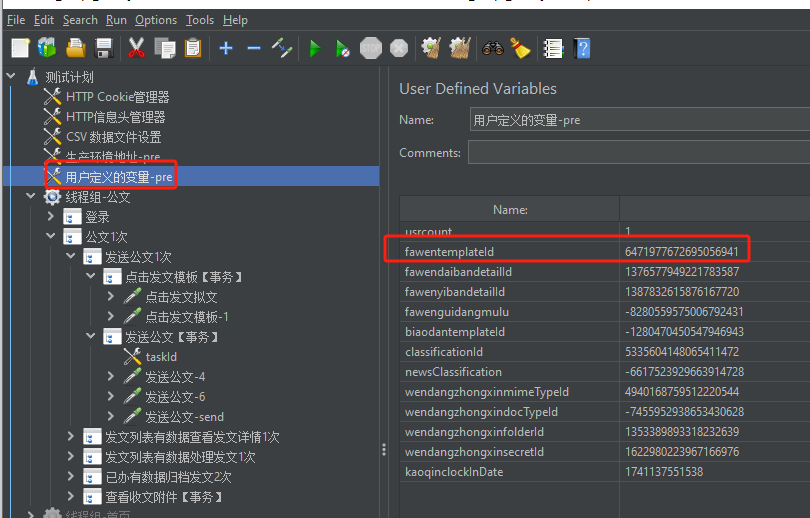This screenshot has height=518, width=810.
Task: Click the Expand All plus icon
Action: click(x=226, y=49)
